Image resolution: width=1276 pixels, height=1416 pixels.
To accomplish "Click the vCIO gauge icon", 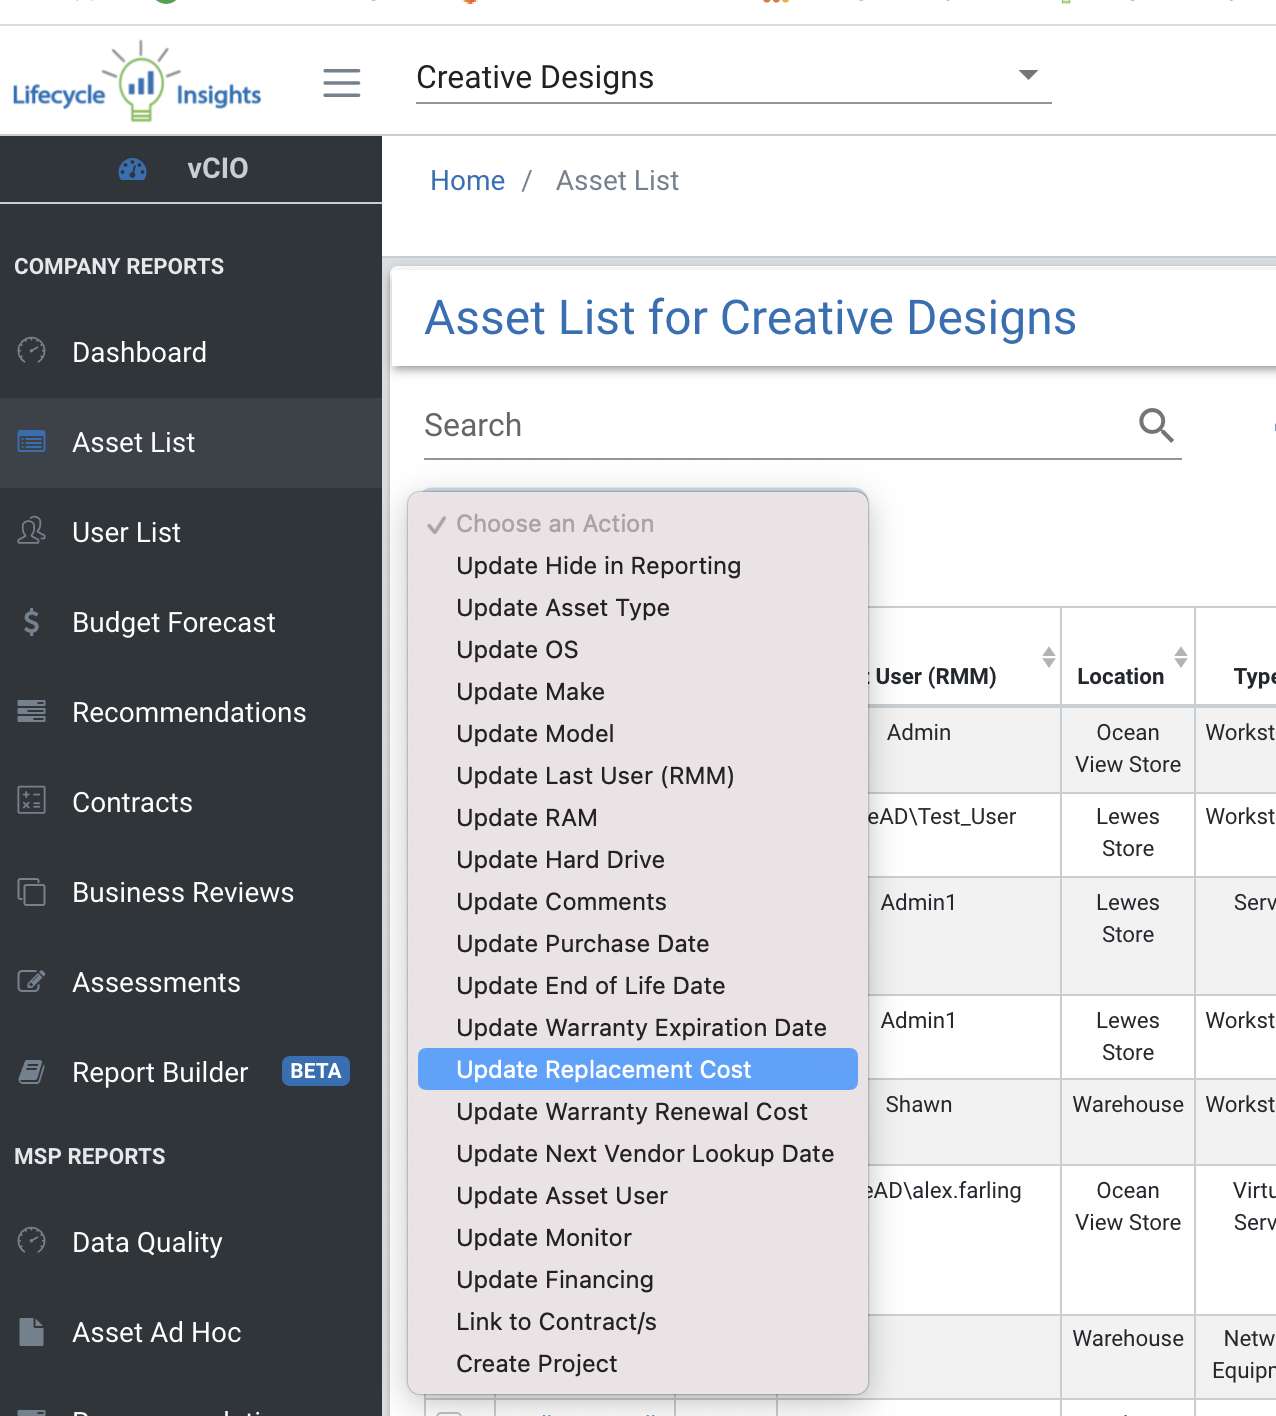I will pyautogui.click(x=132, y=169).
